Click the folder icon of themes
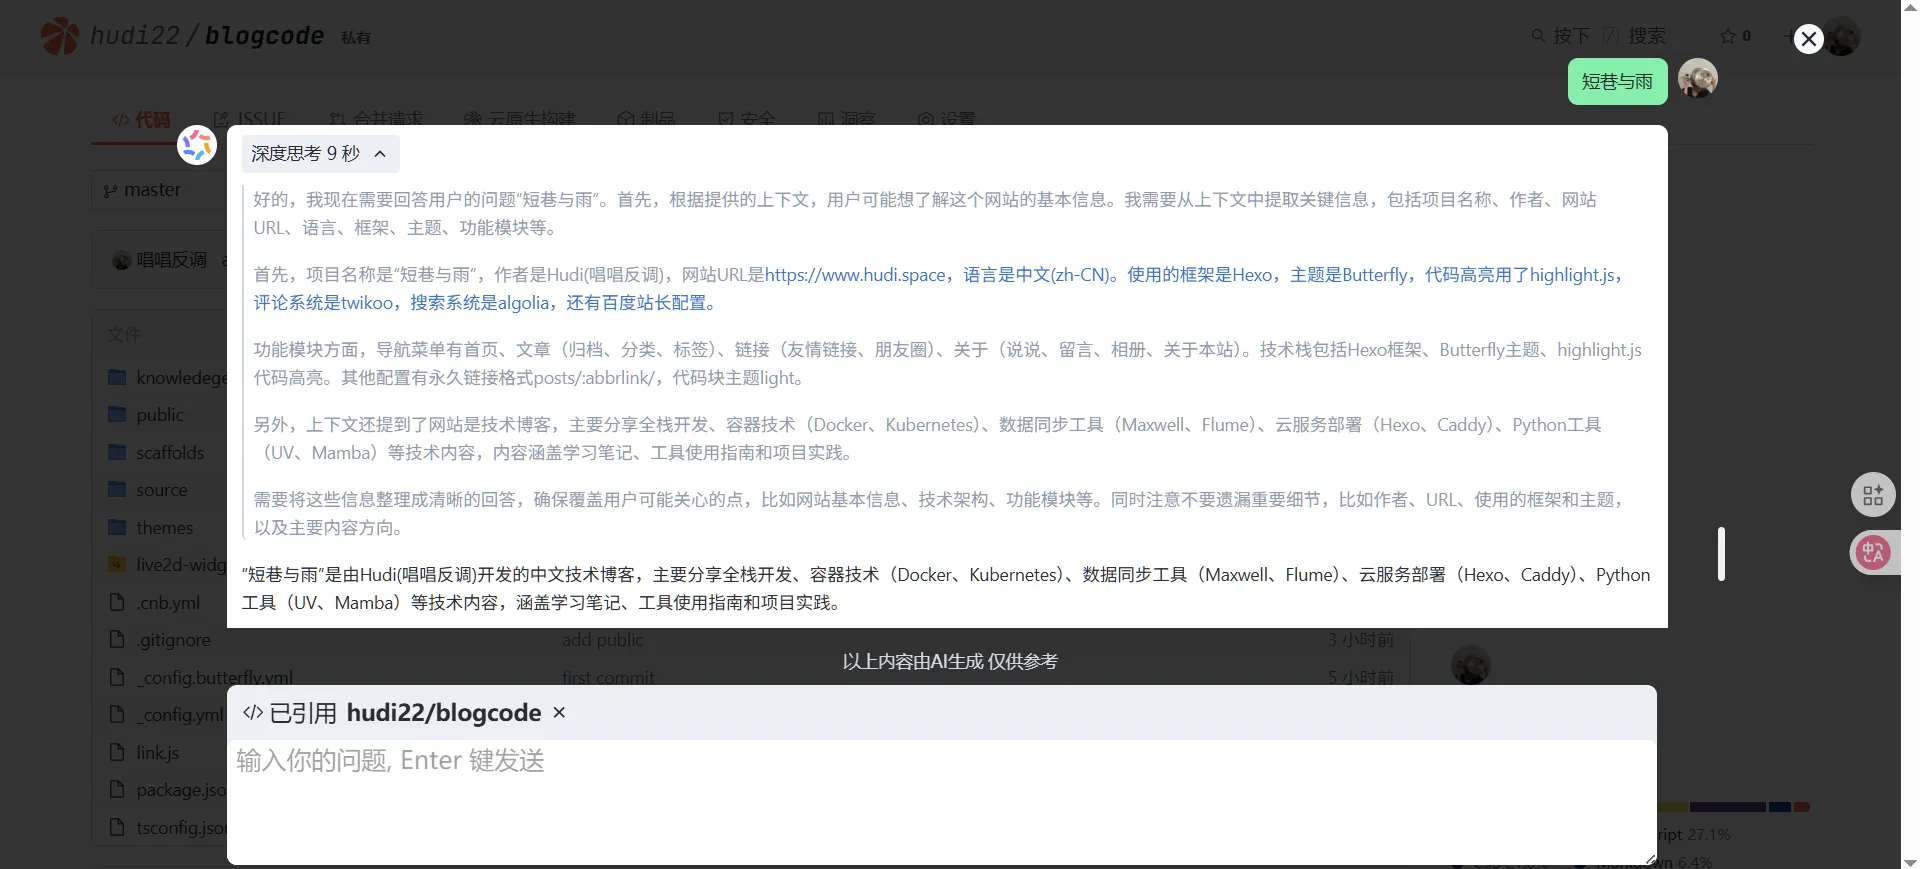 coord(117,527)
